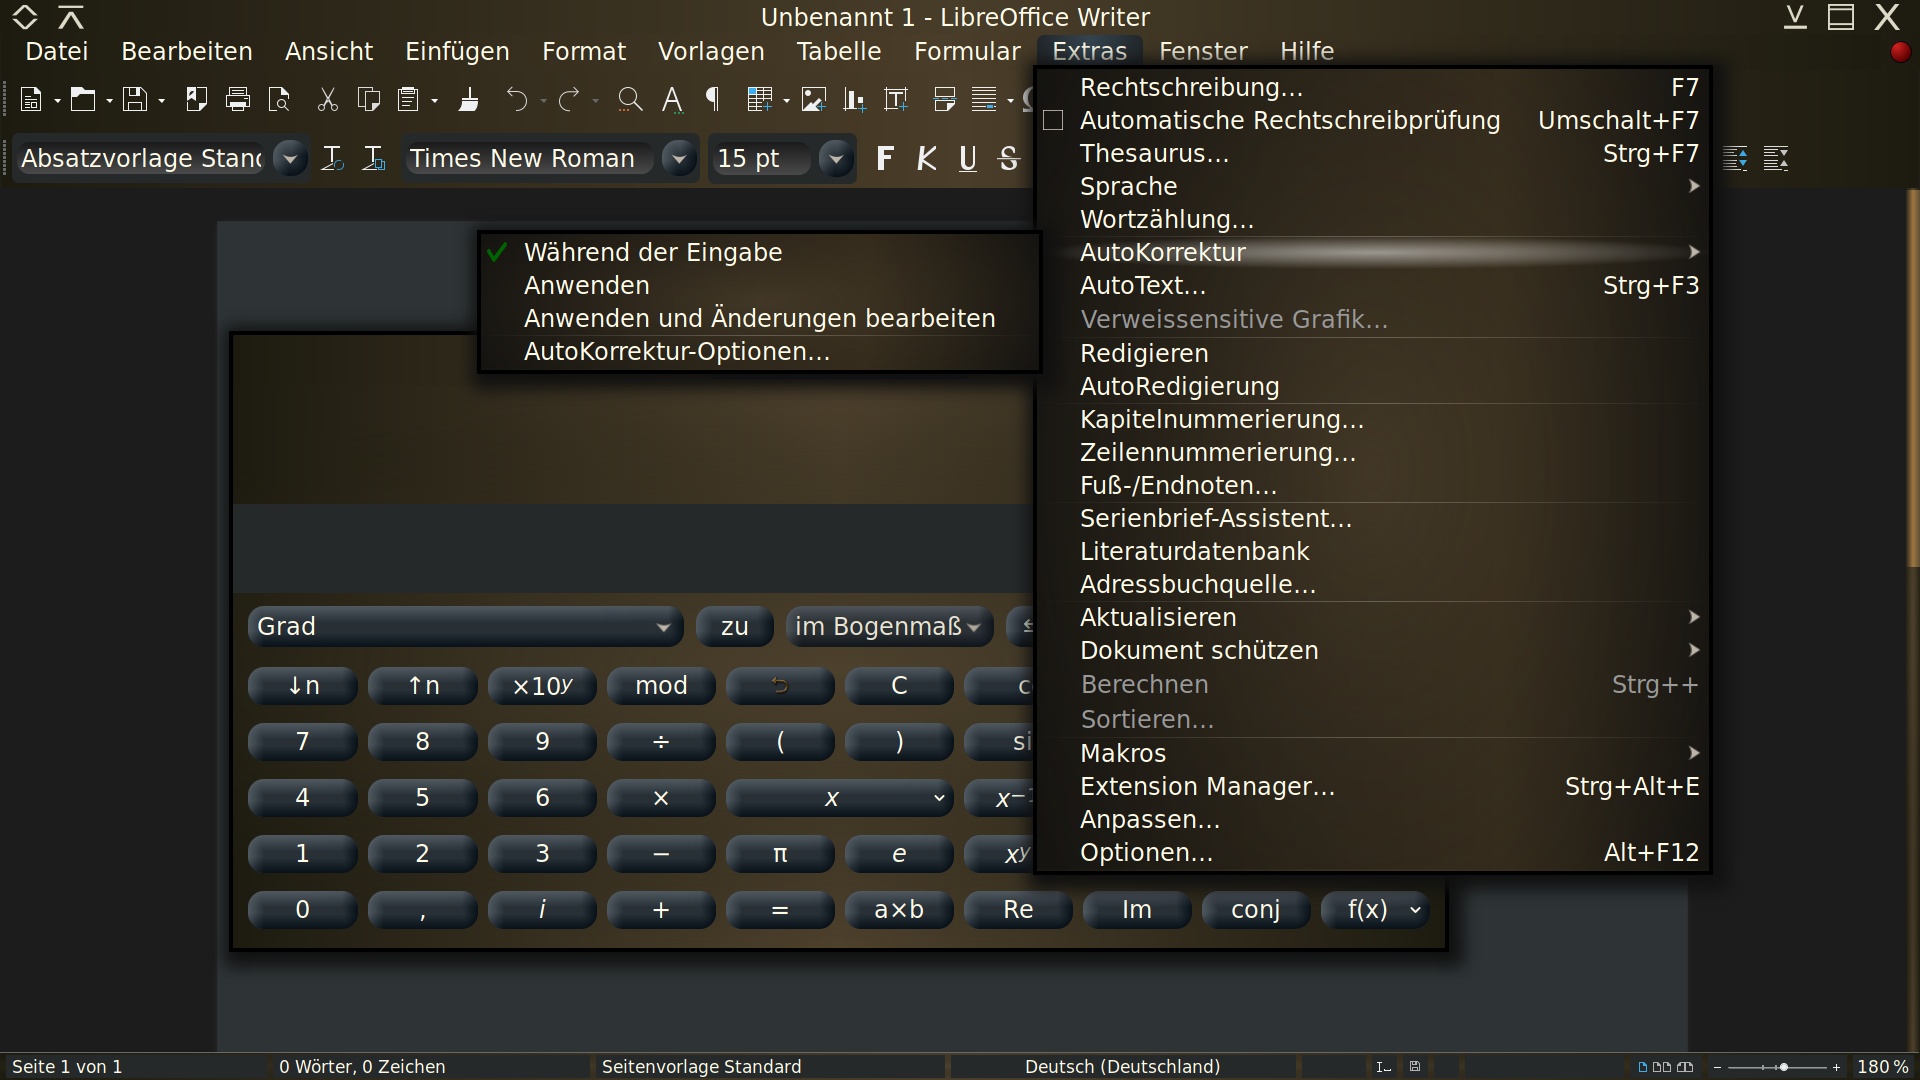Click the Redo arrow icon
Image resolution: width=1920 pixels, height=1080 pixels.
pos(569,99)
